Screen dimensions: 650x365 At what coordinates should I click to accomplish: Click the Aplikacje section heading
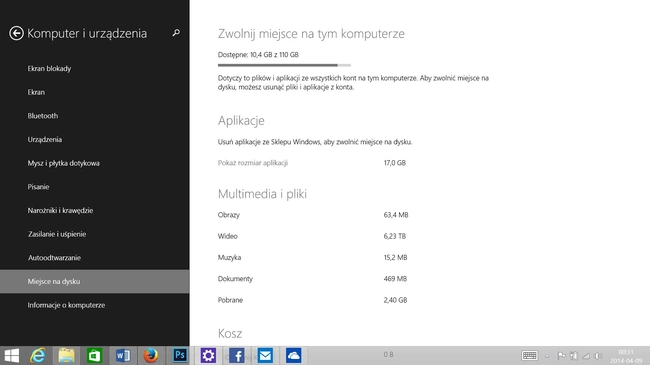click(x=241, y=121)
